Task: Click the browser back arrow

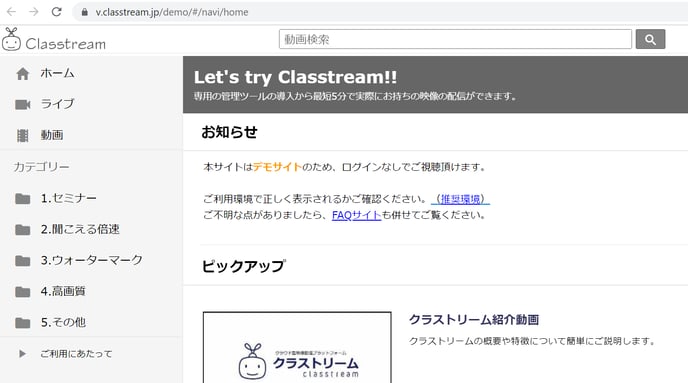Action: [x=11, y=12]
